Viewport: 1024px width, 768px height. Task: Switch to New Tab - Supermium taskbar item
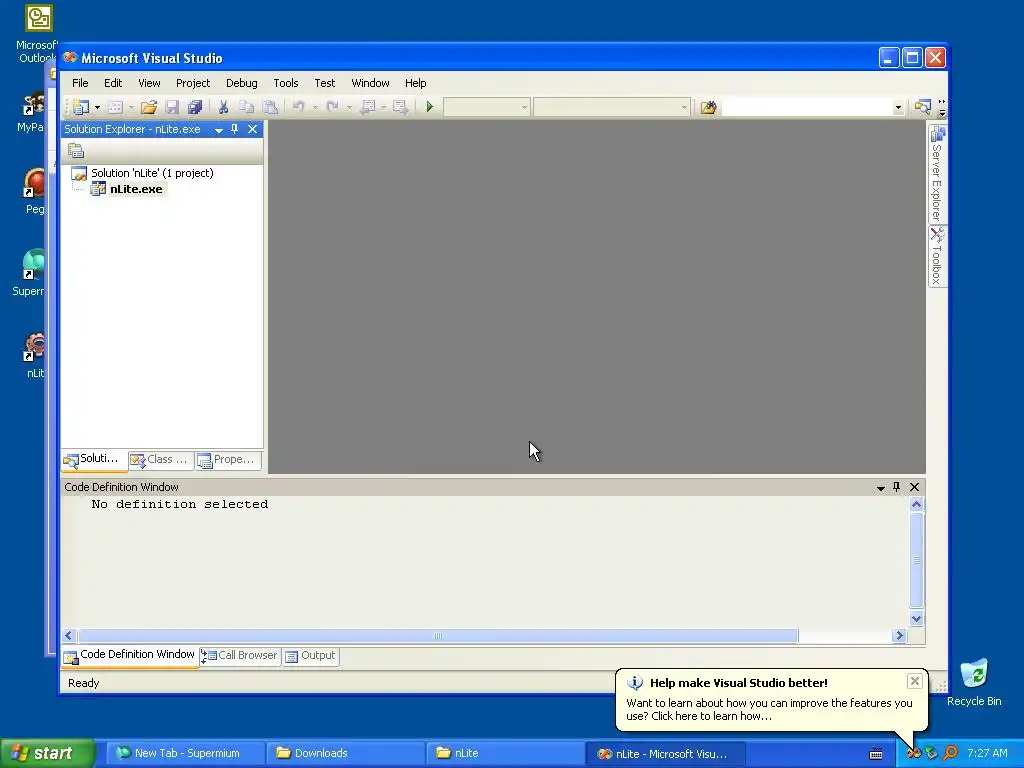pyautogui.click(x=185, y=754)
